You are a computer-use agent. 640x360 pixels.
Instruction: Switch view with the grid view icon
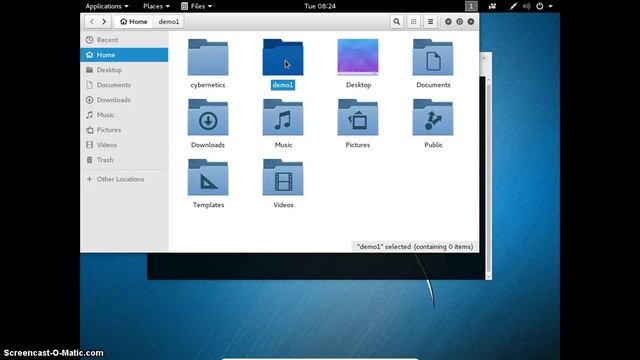tap(413, 22)
